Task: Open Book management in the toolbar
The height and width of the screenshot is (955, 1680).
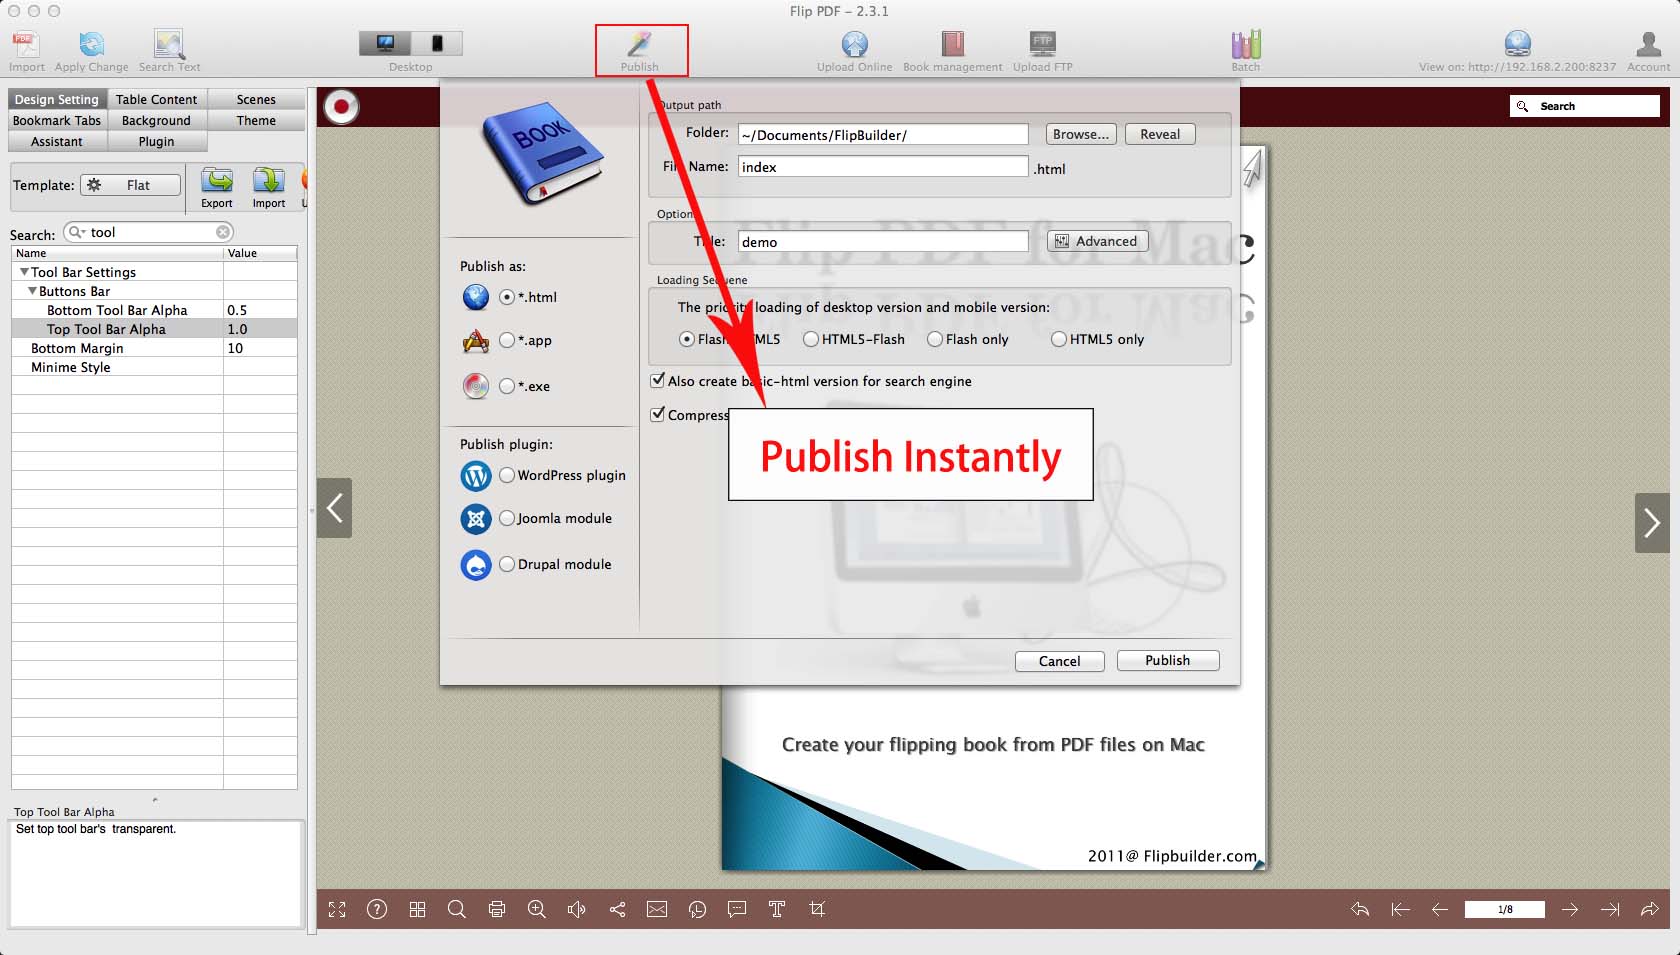Action: point(952,46)
